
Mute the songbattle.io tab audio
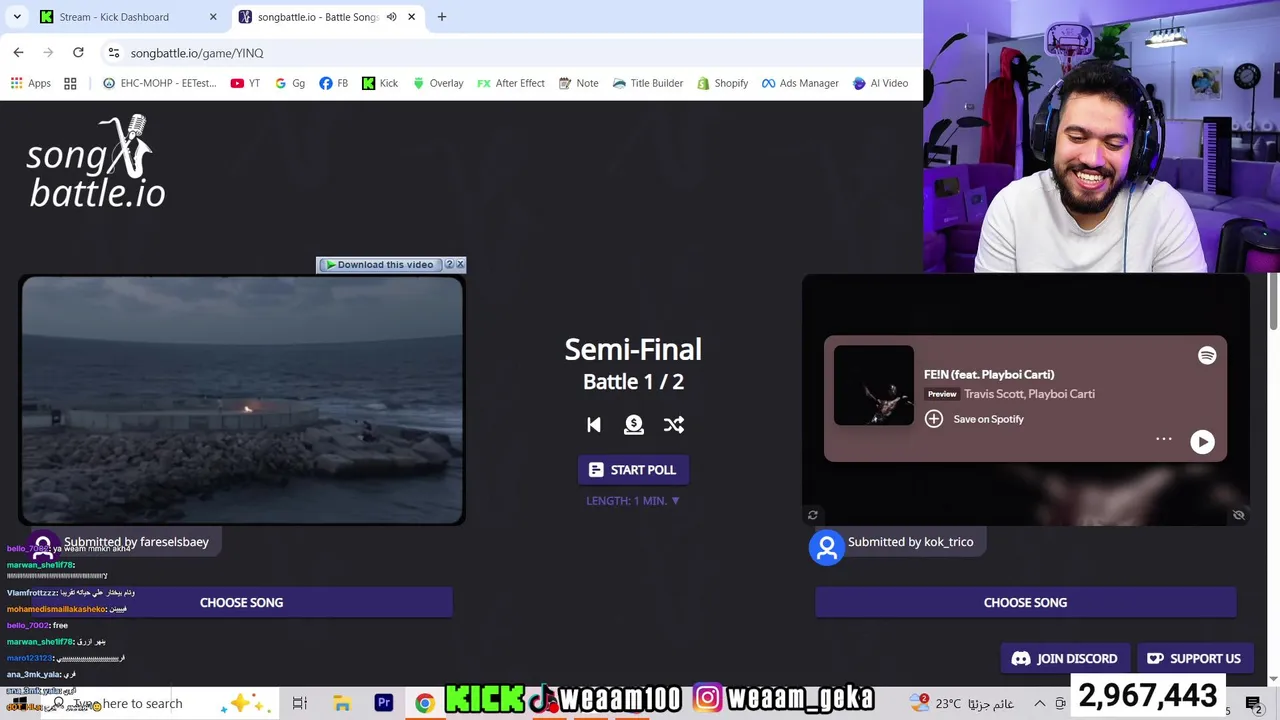click(392, 17)
